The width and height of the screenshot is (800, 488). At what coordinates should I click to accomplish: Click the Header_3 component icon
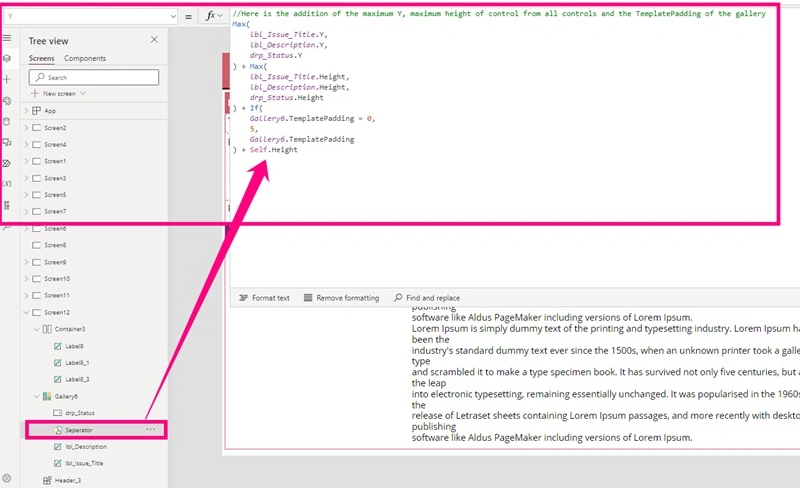pos(47,480)
